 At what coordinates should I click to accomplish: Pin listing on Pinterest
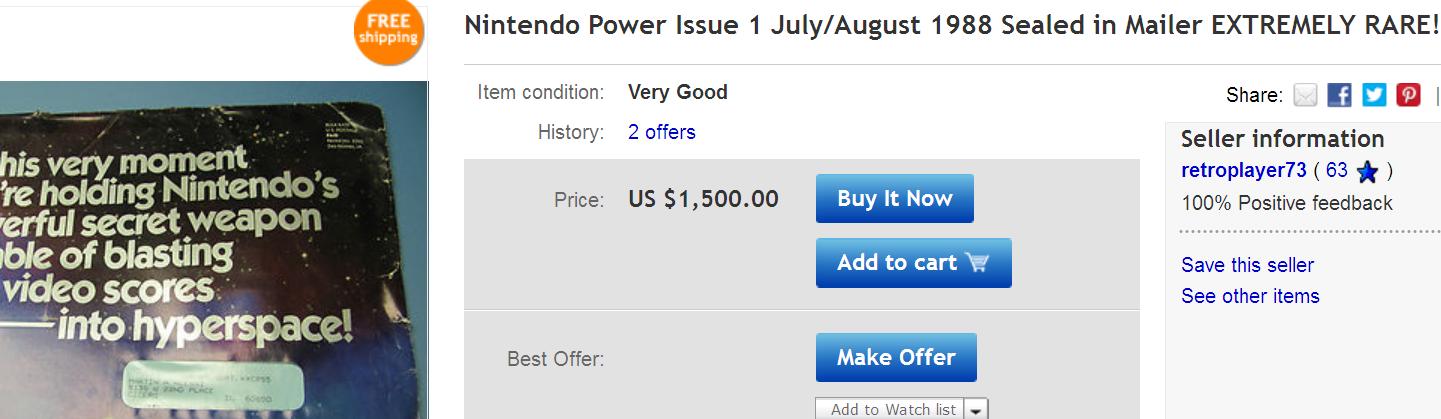(x=1408, y=95)
